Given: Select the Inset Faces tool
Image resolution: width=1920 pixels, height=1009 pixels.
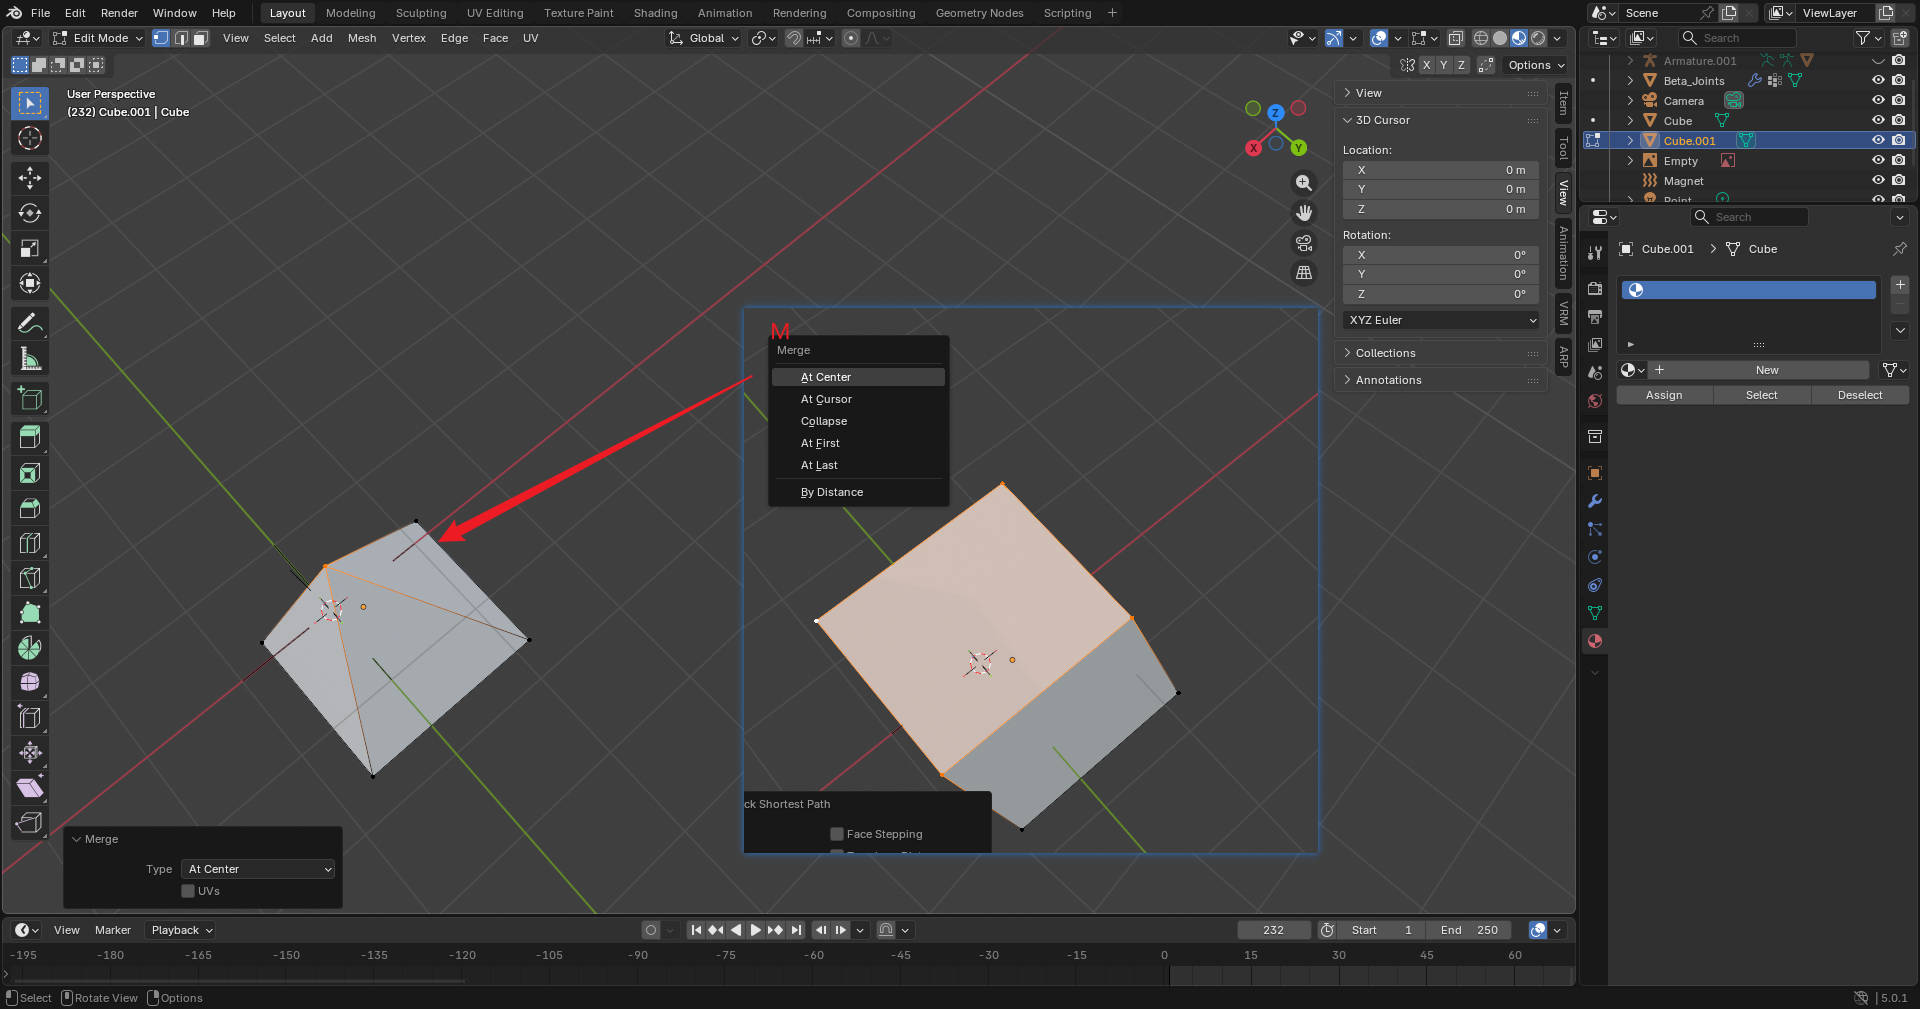Looking at the screenshot, I should (x=30, y=473).
